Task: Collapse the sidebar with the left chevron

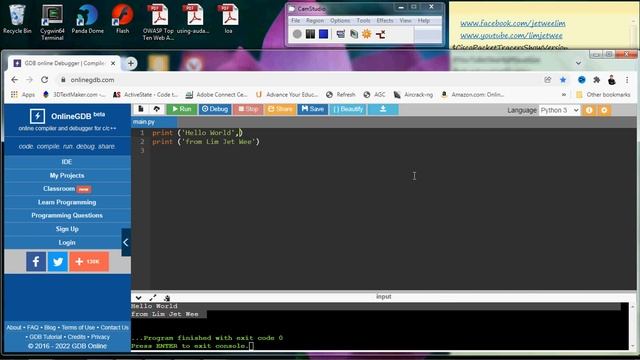Action: point(126,242)
